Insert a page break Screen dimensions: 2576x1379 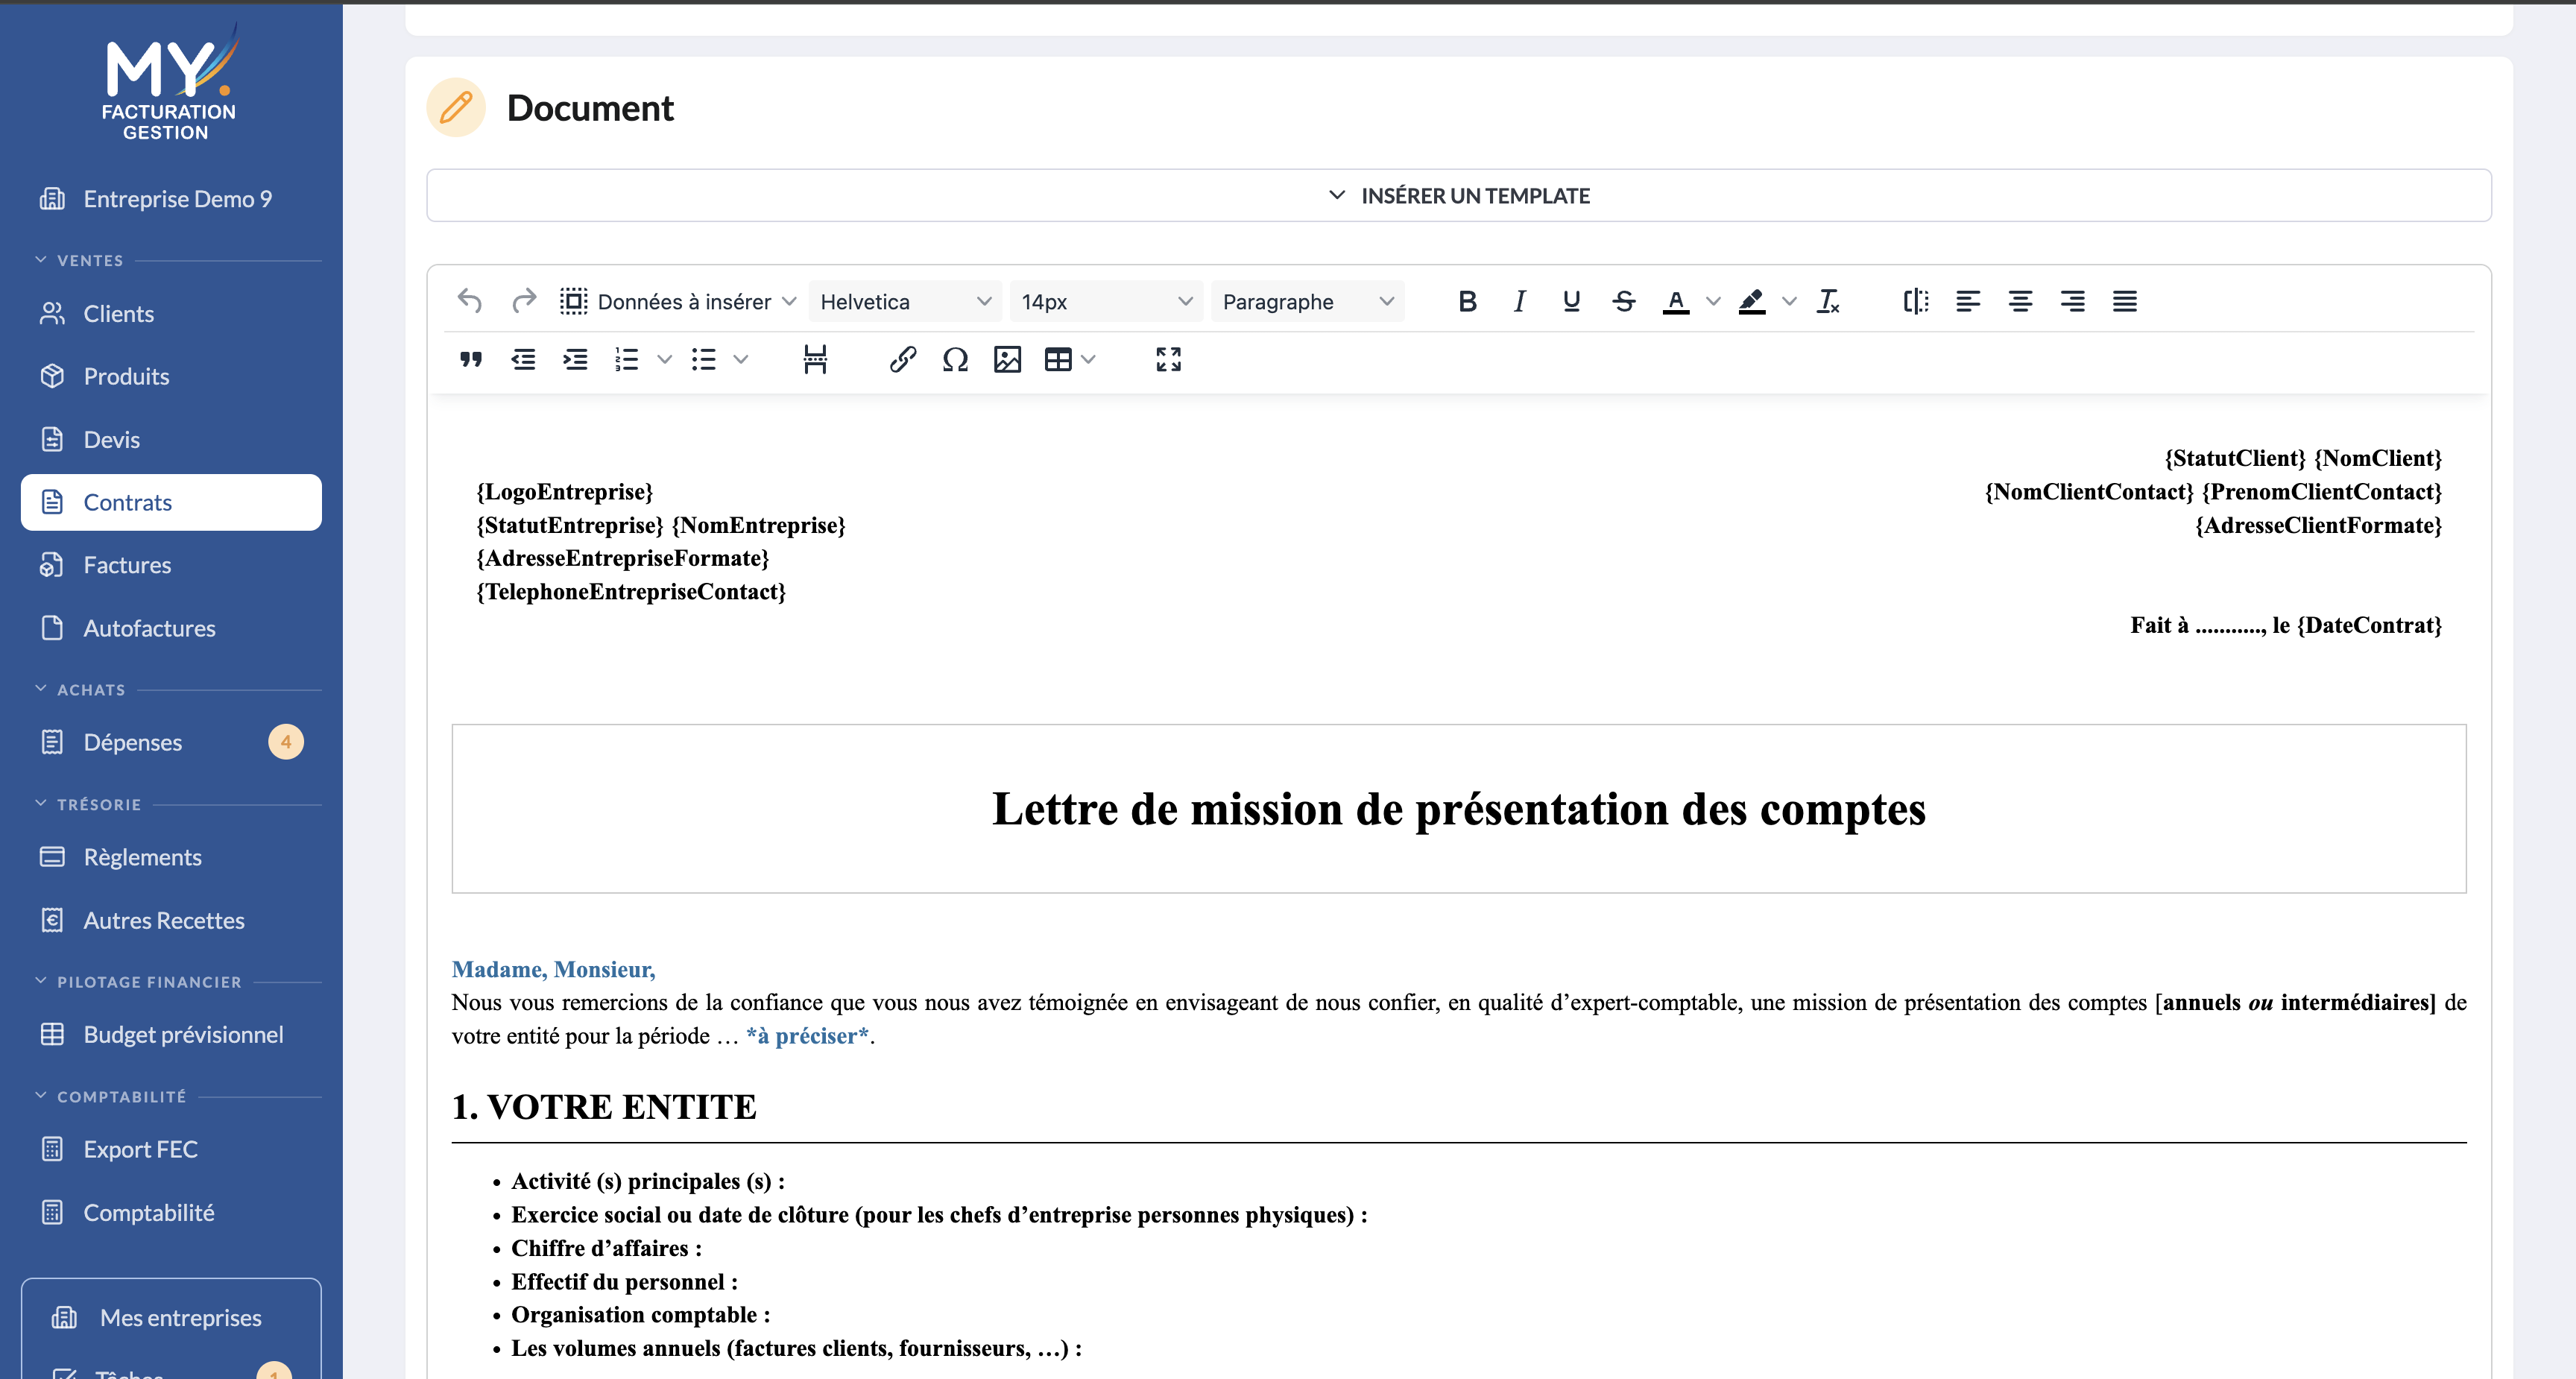pos(815,359)
